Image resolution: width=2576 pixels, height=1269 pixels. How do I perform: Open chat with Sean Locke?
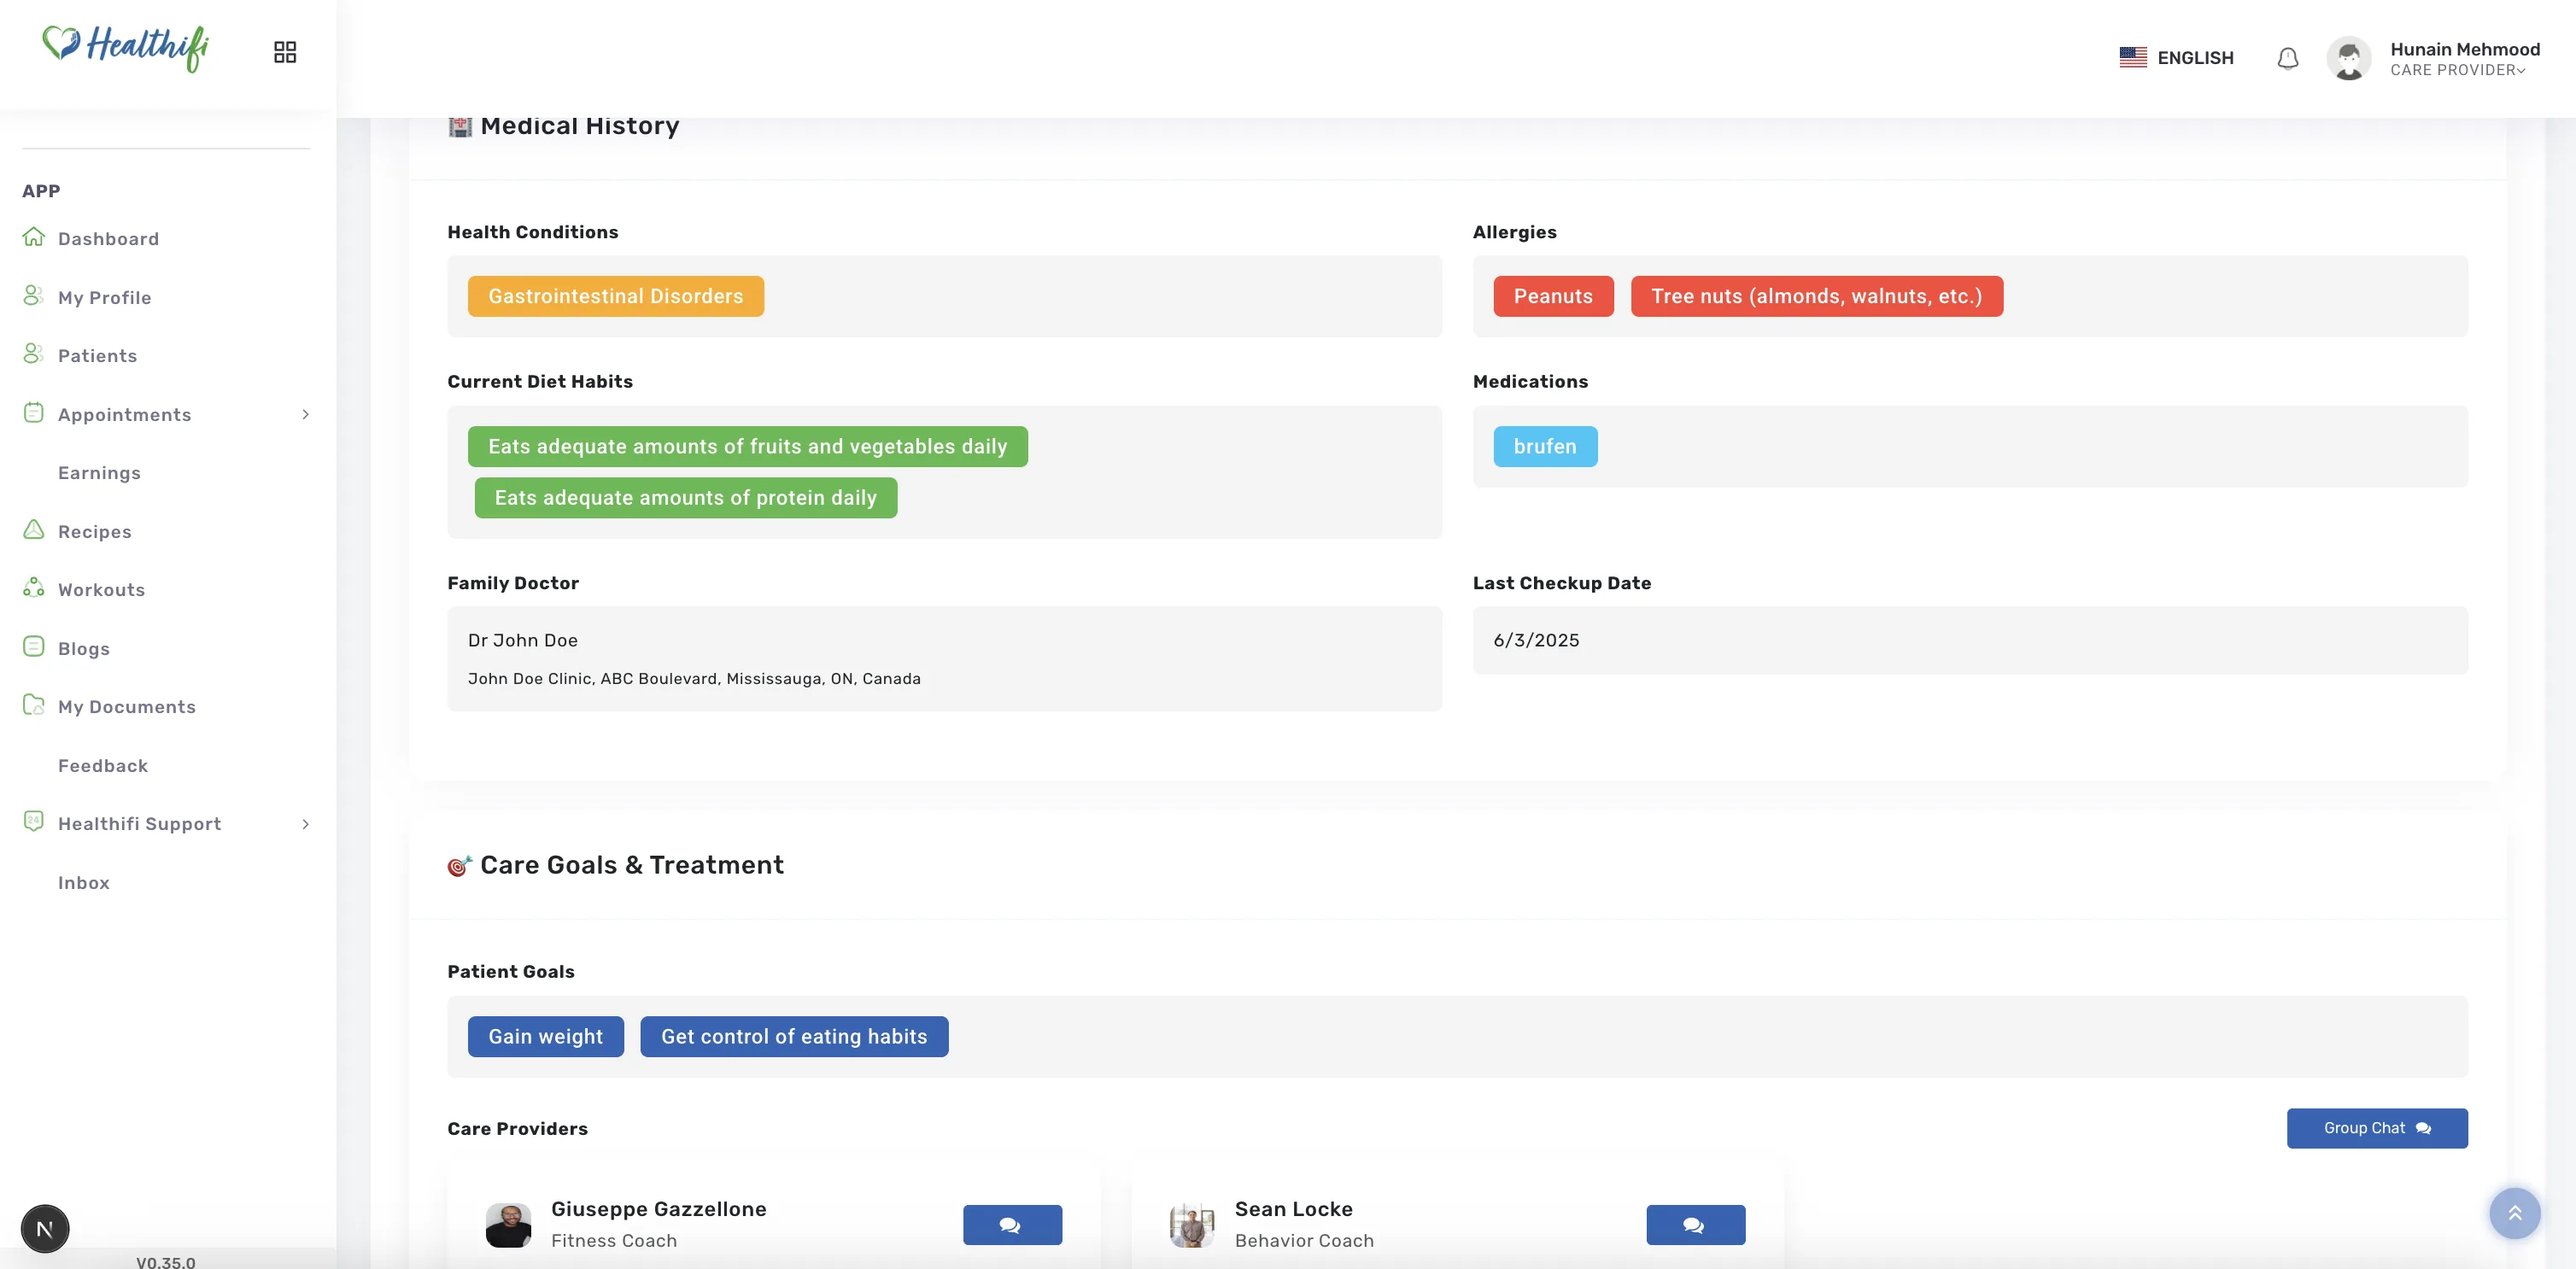(1696, 1225)
